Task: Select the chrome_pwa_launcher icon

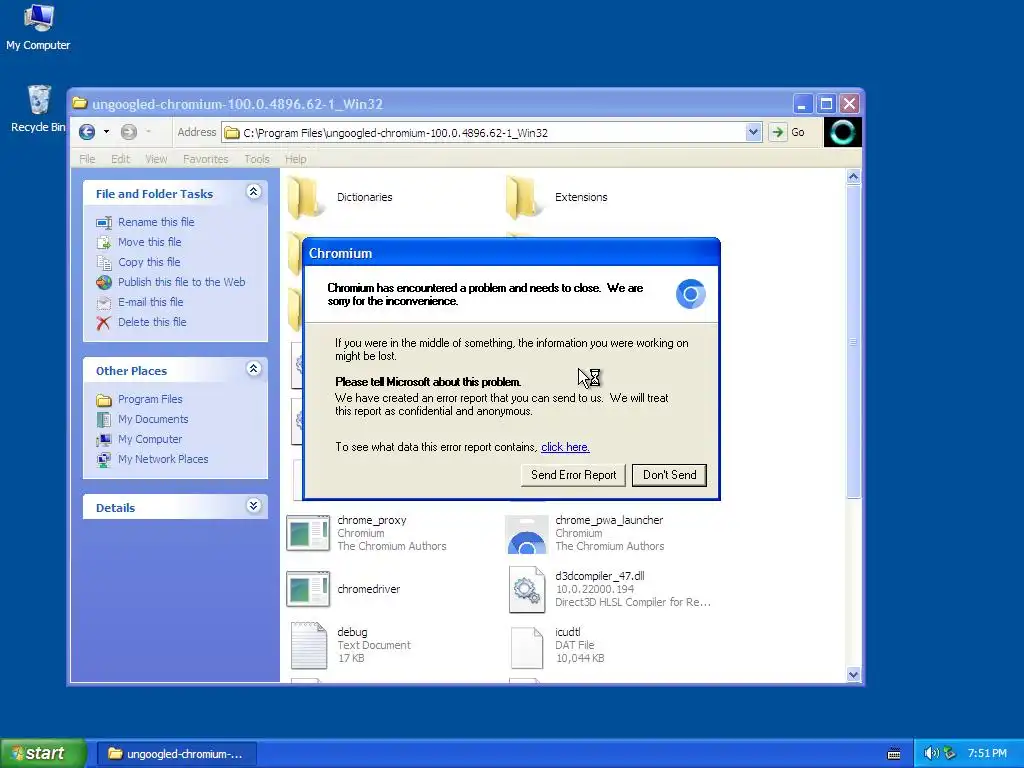Action: point(526,534)
